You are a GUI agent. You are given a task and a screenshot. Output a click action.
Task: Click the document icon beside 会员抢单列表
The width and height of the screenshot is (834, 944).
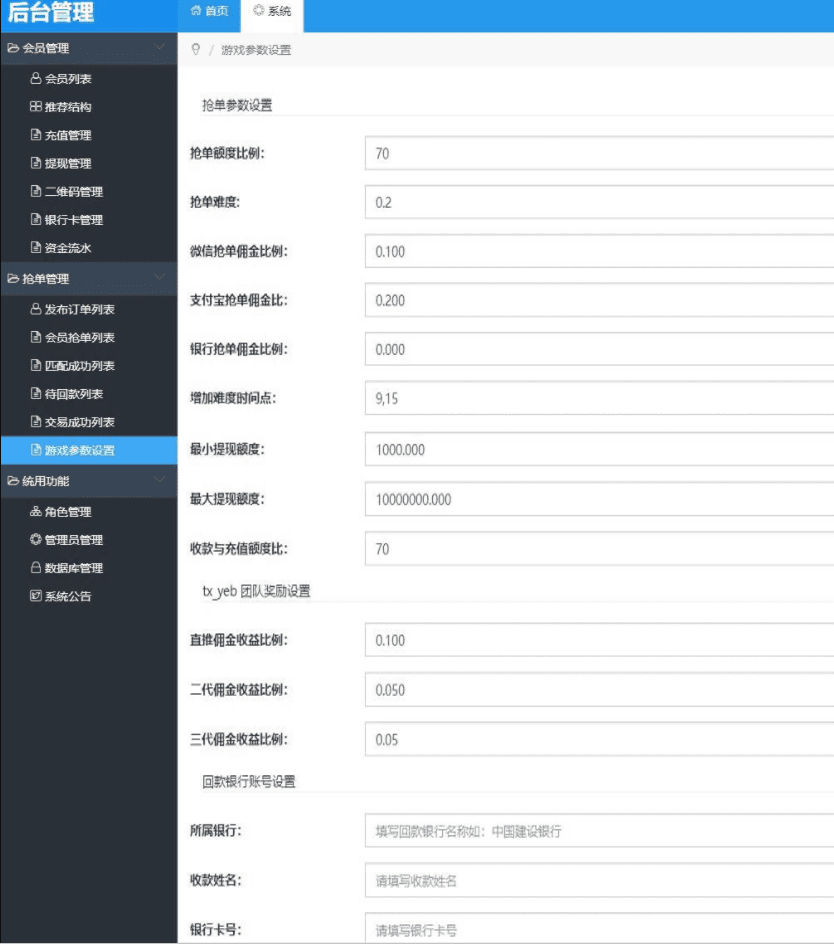click(x=36, y=337)
